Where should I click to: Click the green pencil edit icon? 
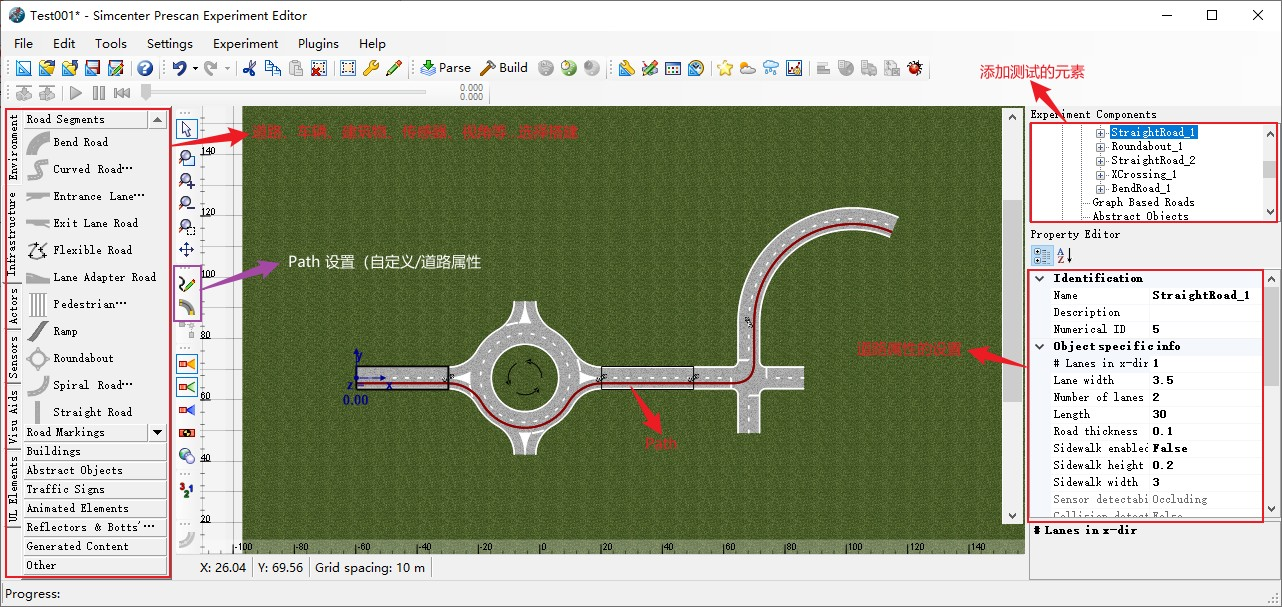coord(394,68)
